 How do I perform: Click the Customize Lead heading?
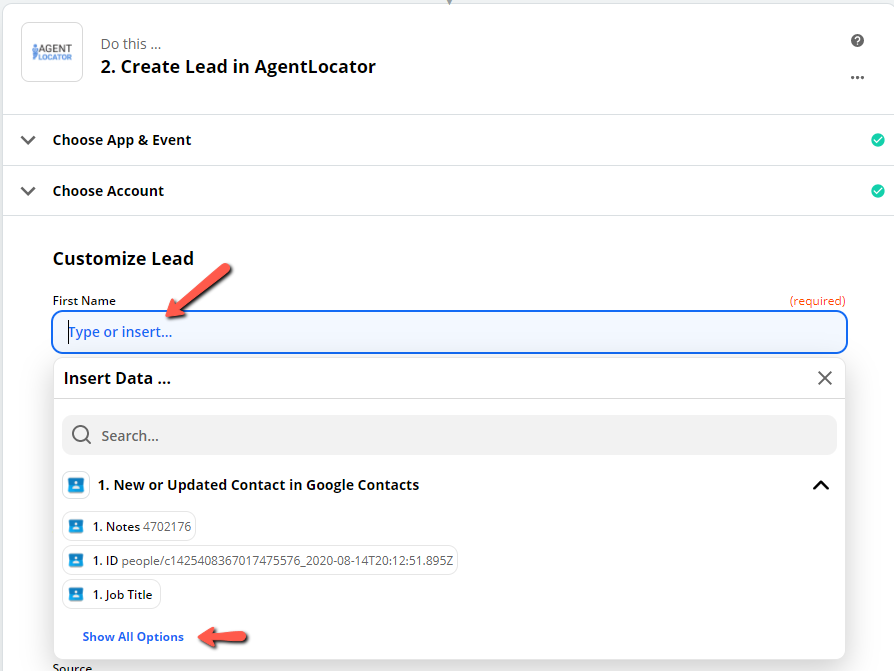(x=123, y=259)
